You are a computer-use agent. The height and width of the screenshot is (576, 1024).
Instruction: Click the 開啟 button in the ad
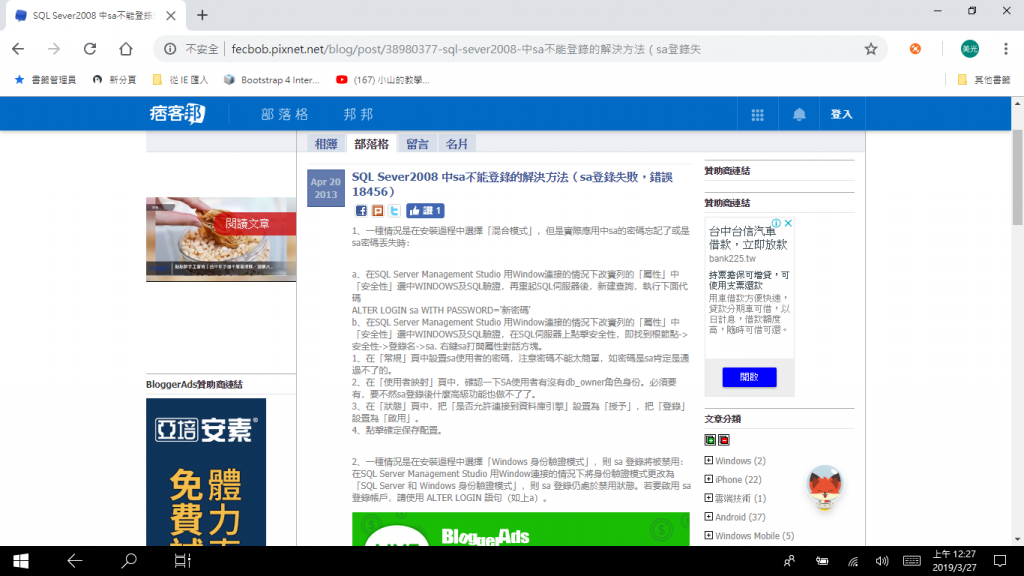pos(749,377)
